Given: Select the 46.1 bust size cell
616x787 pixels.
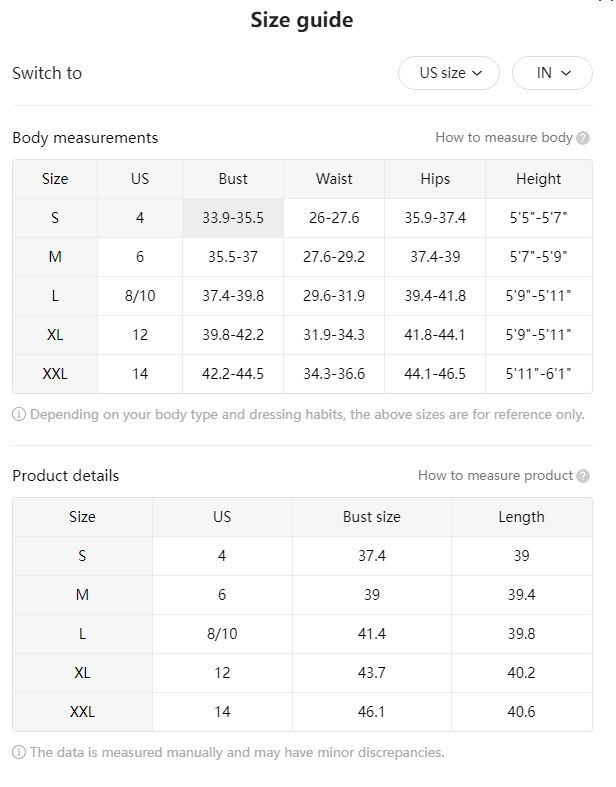Looking at the screenshot, I should [x=372, y=712].
